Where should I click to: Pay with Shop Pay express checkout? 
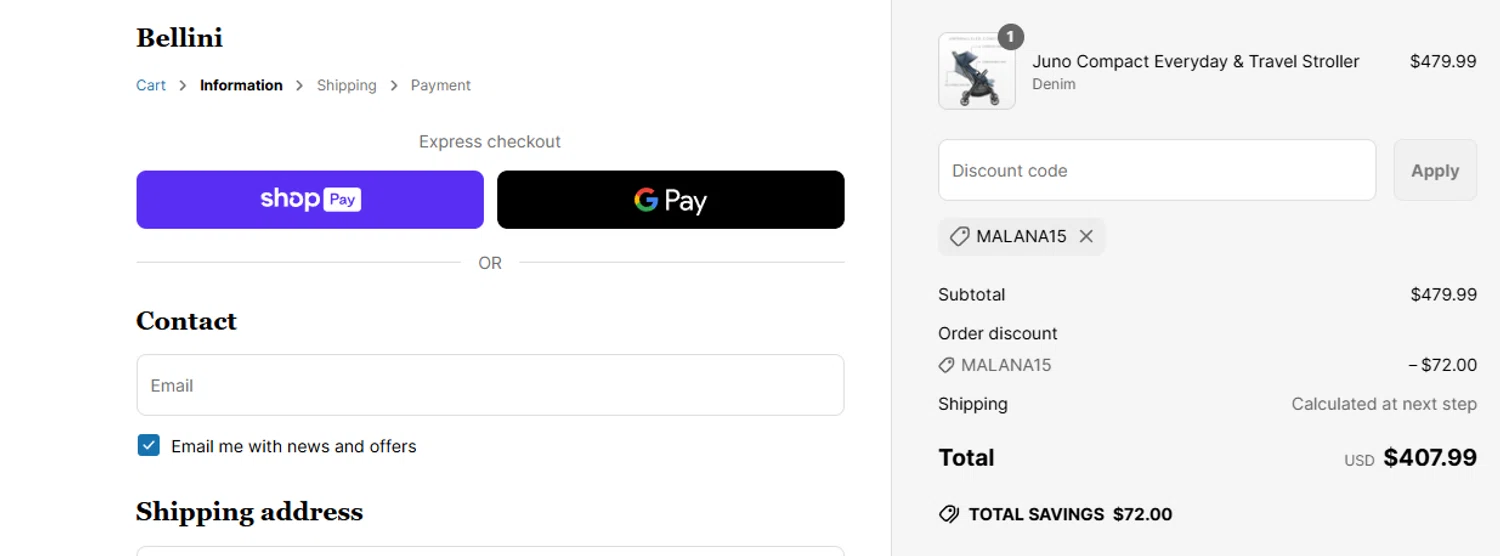[310, 200]
